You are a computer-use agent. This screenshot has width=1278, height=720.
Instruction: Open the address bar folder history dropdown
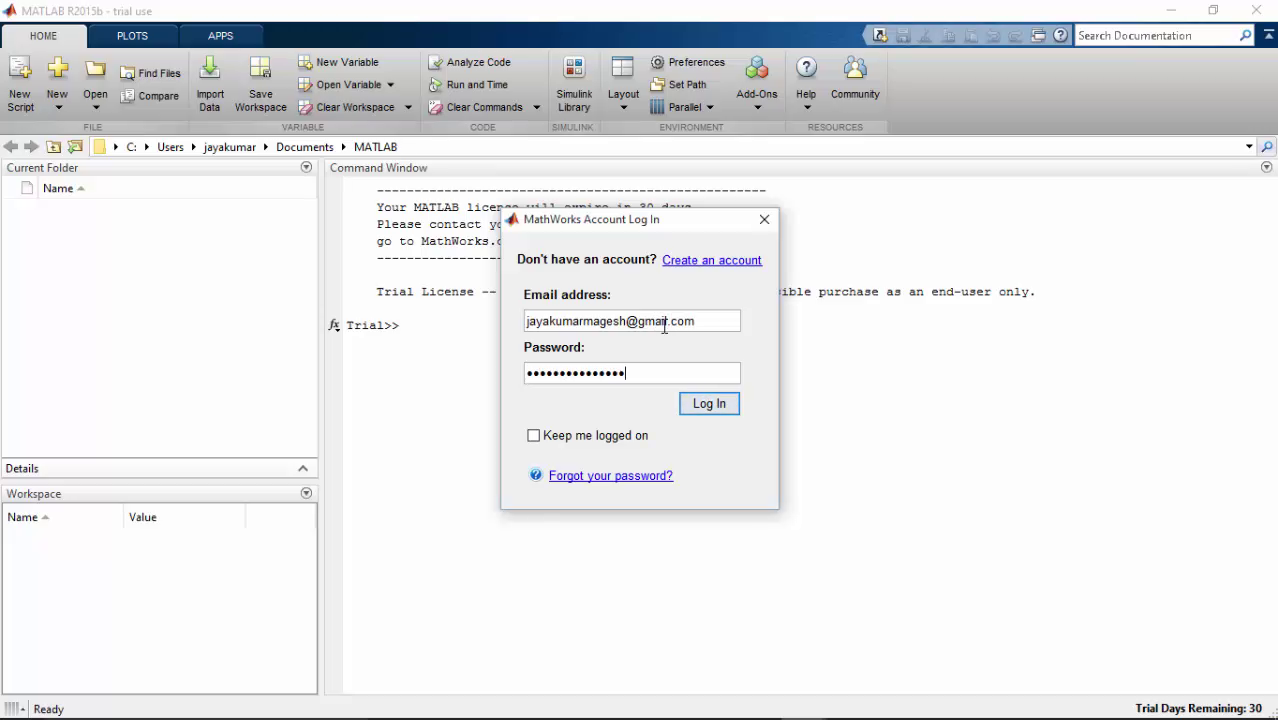pyautogui.click(x=1249, y=147)
